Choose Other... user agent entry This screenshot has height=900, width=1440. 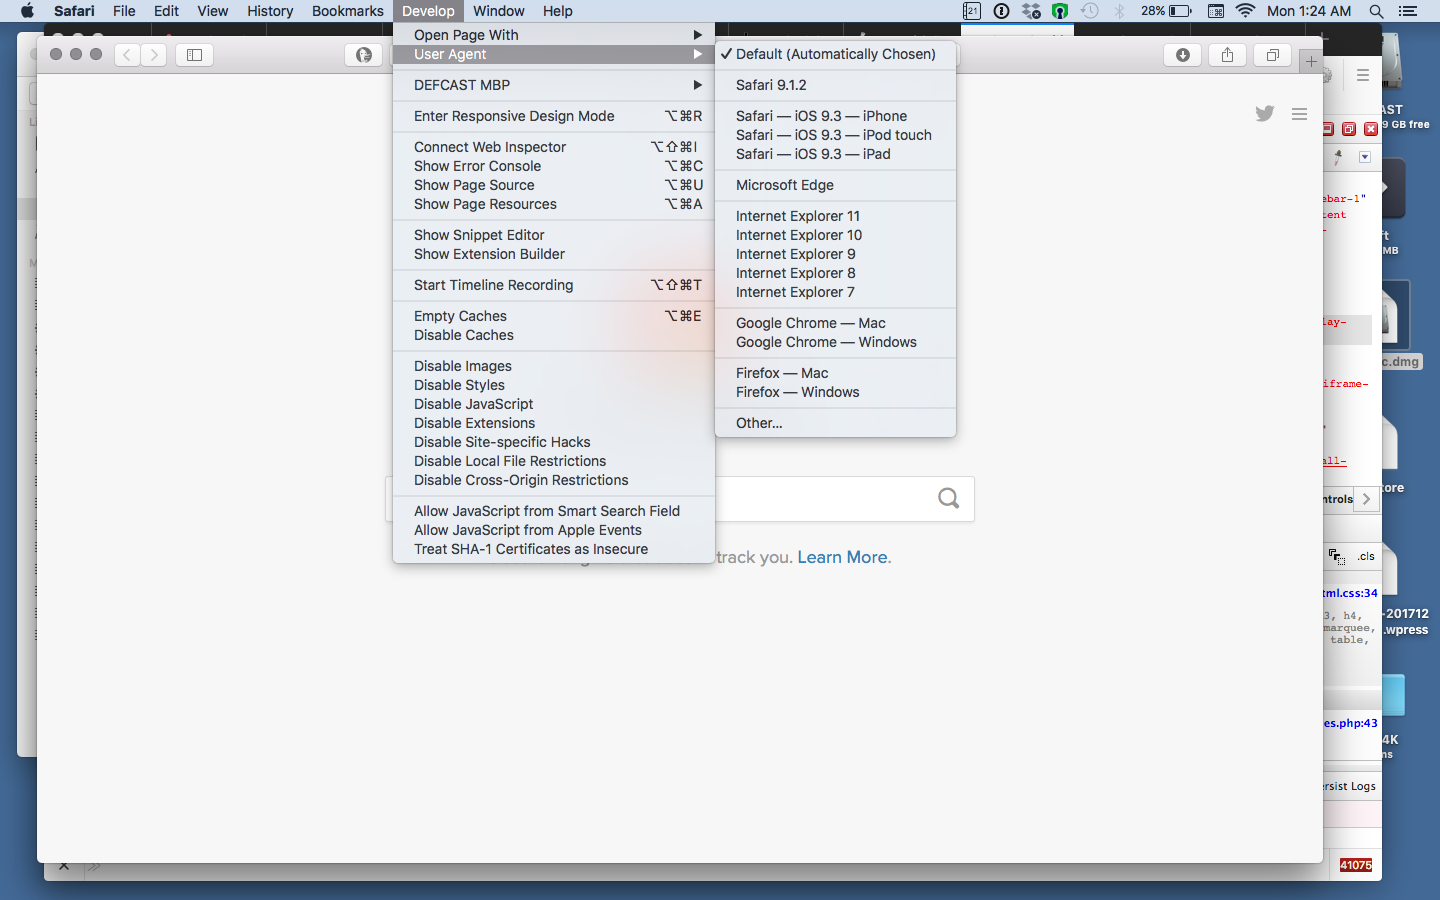point(836,423)
